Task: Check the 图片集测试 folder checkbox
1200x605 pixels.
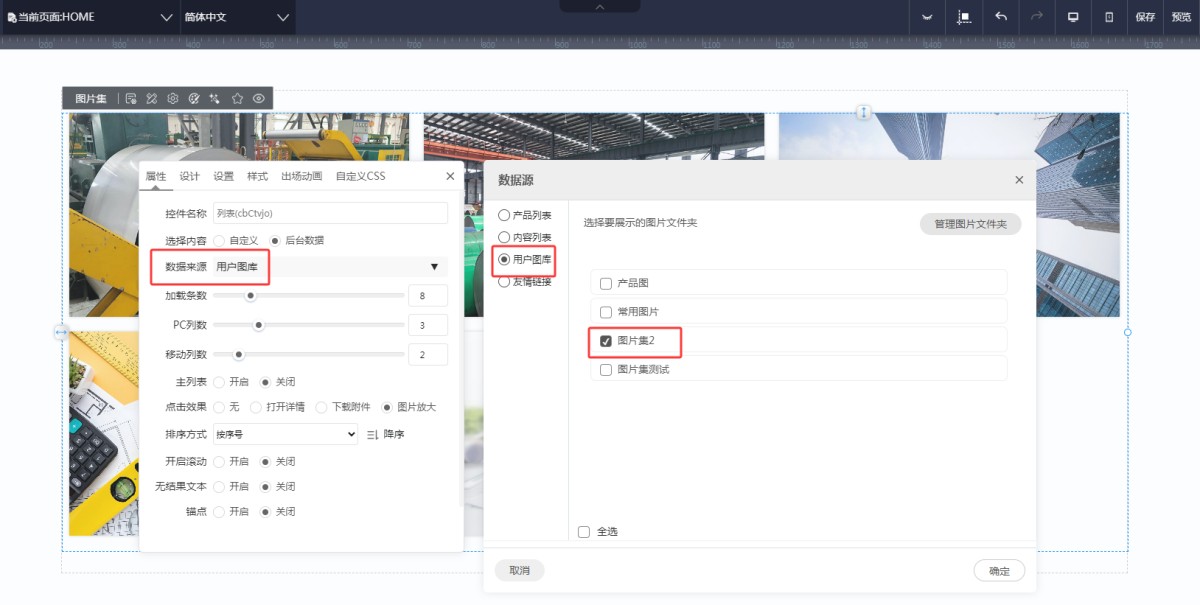Action: point(606,369)
